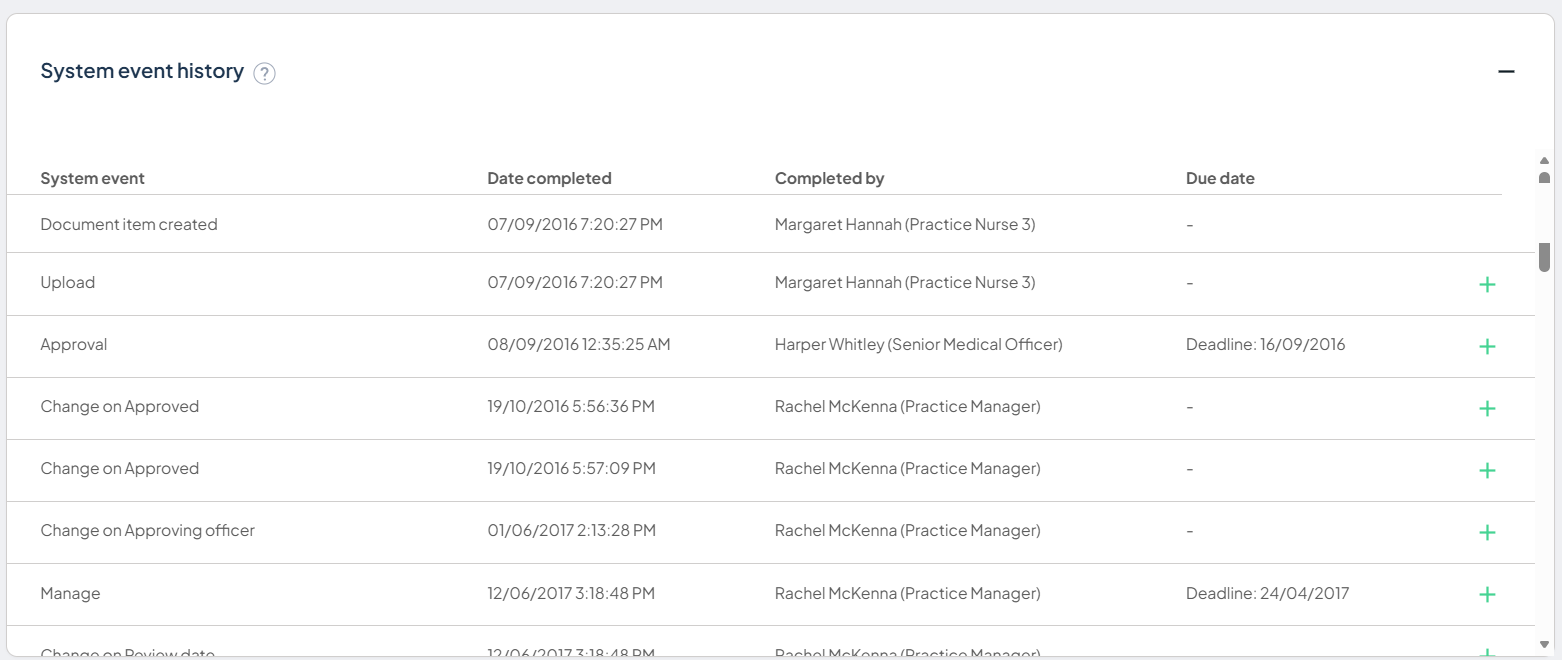Screen dimensions: 1562x660
Task: Click the System event history title
Action: pos(142,72)
